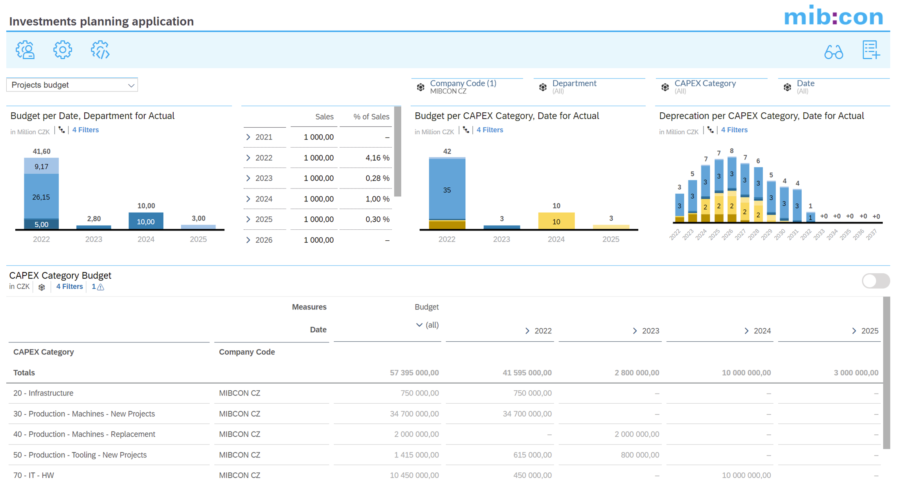Expand the 2022 row in Sales table
This screenshot has width=900, height=494.
[x=249, y=158]
